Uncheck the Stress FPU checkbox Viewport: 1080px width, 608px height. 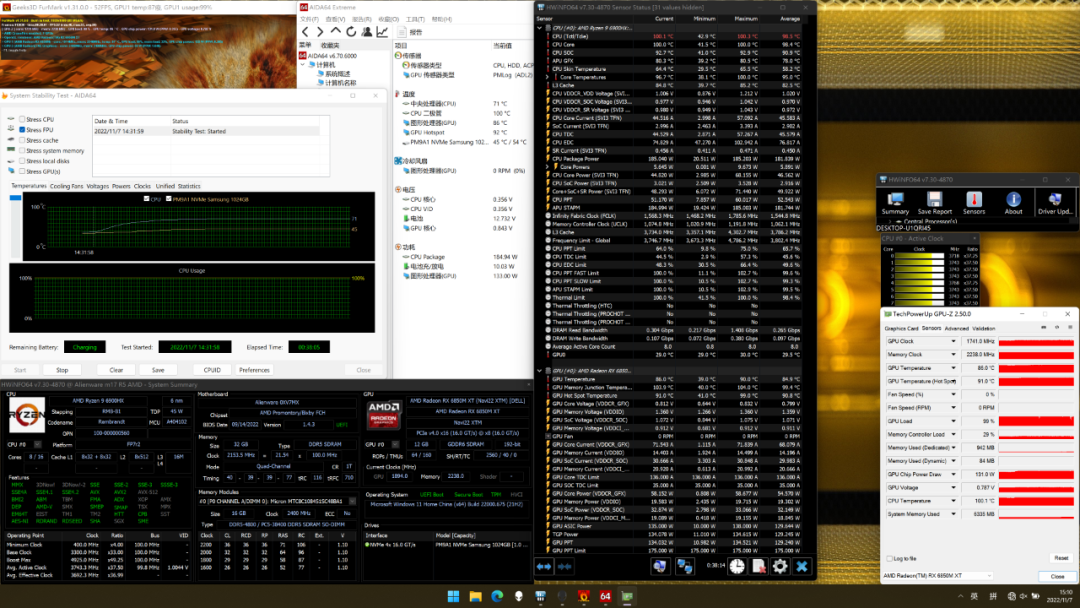pos(23,130)
